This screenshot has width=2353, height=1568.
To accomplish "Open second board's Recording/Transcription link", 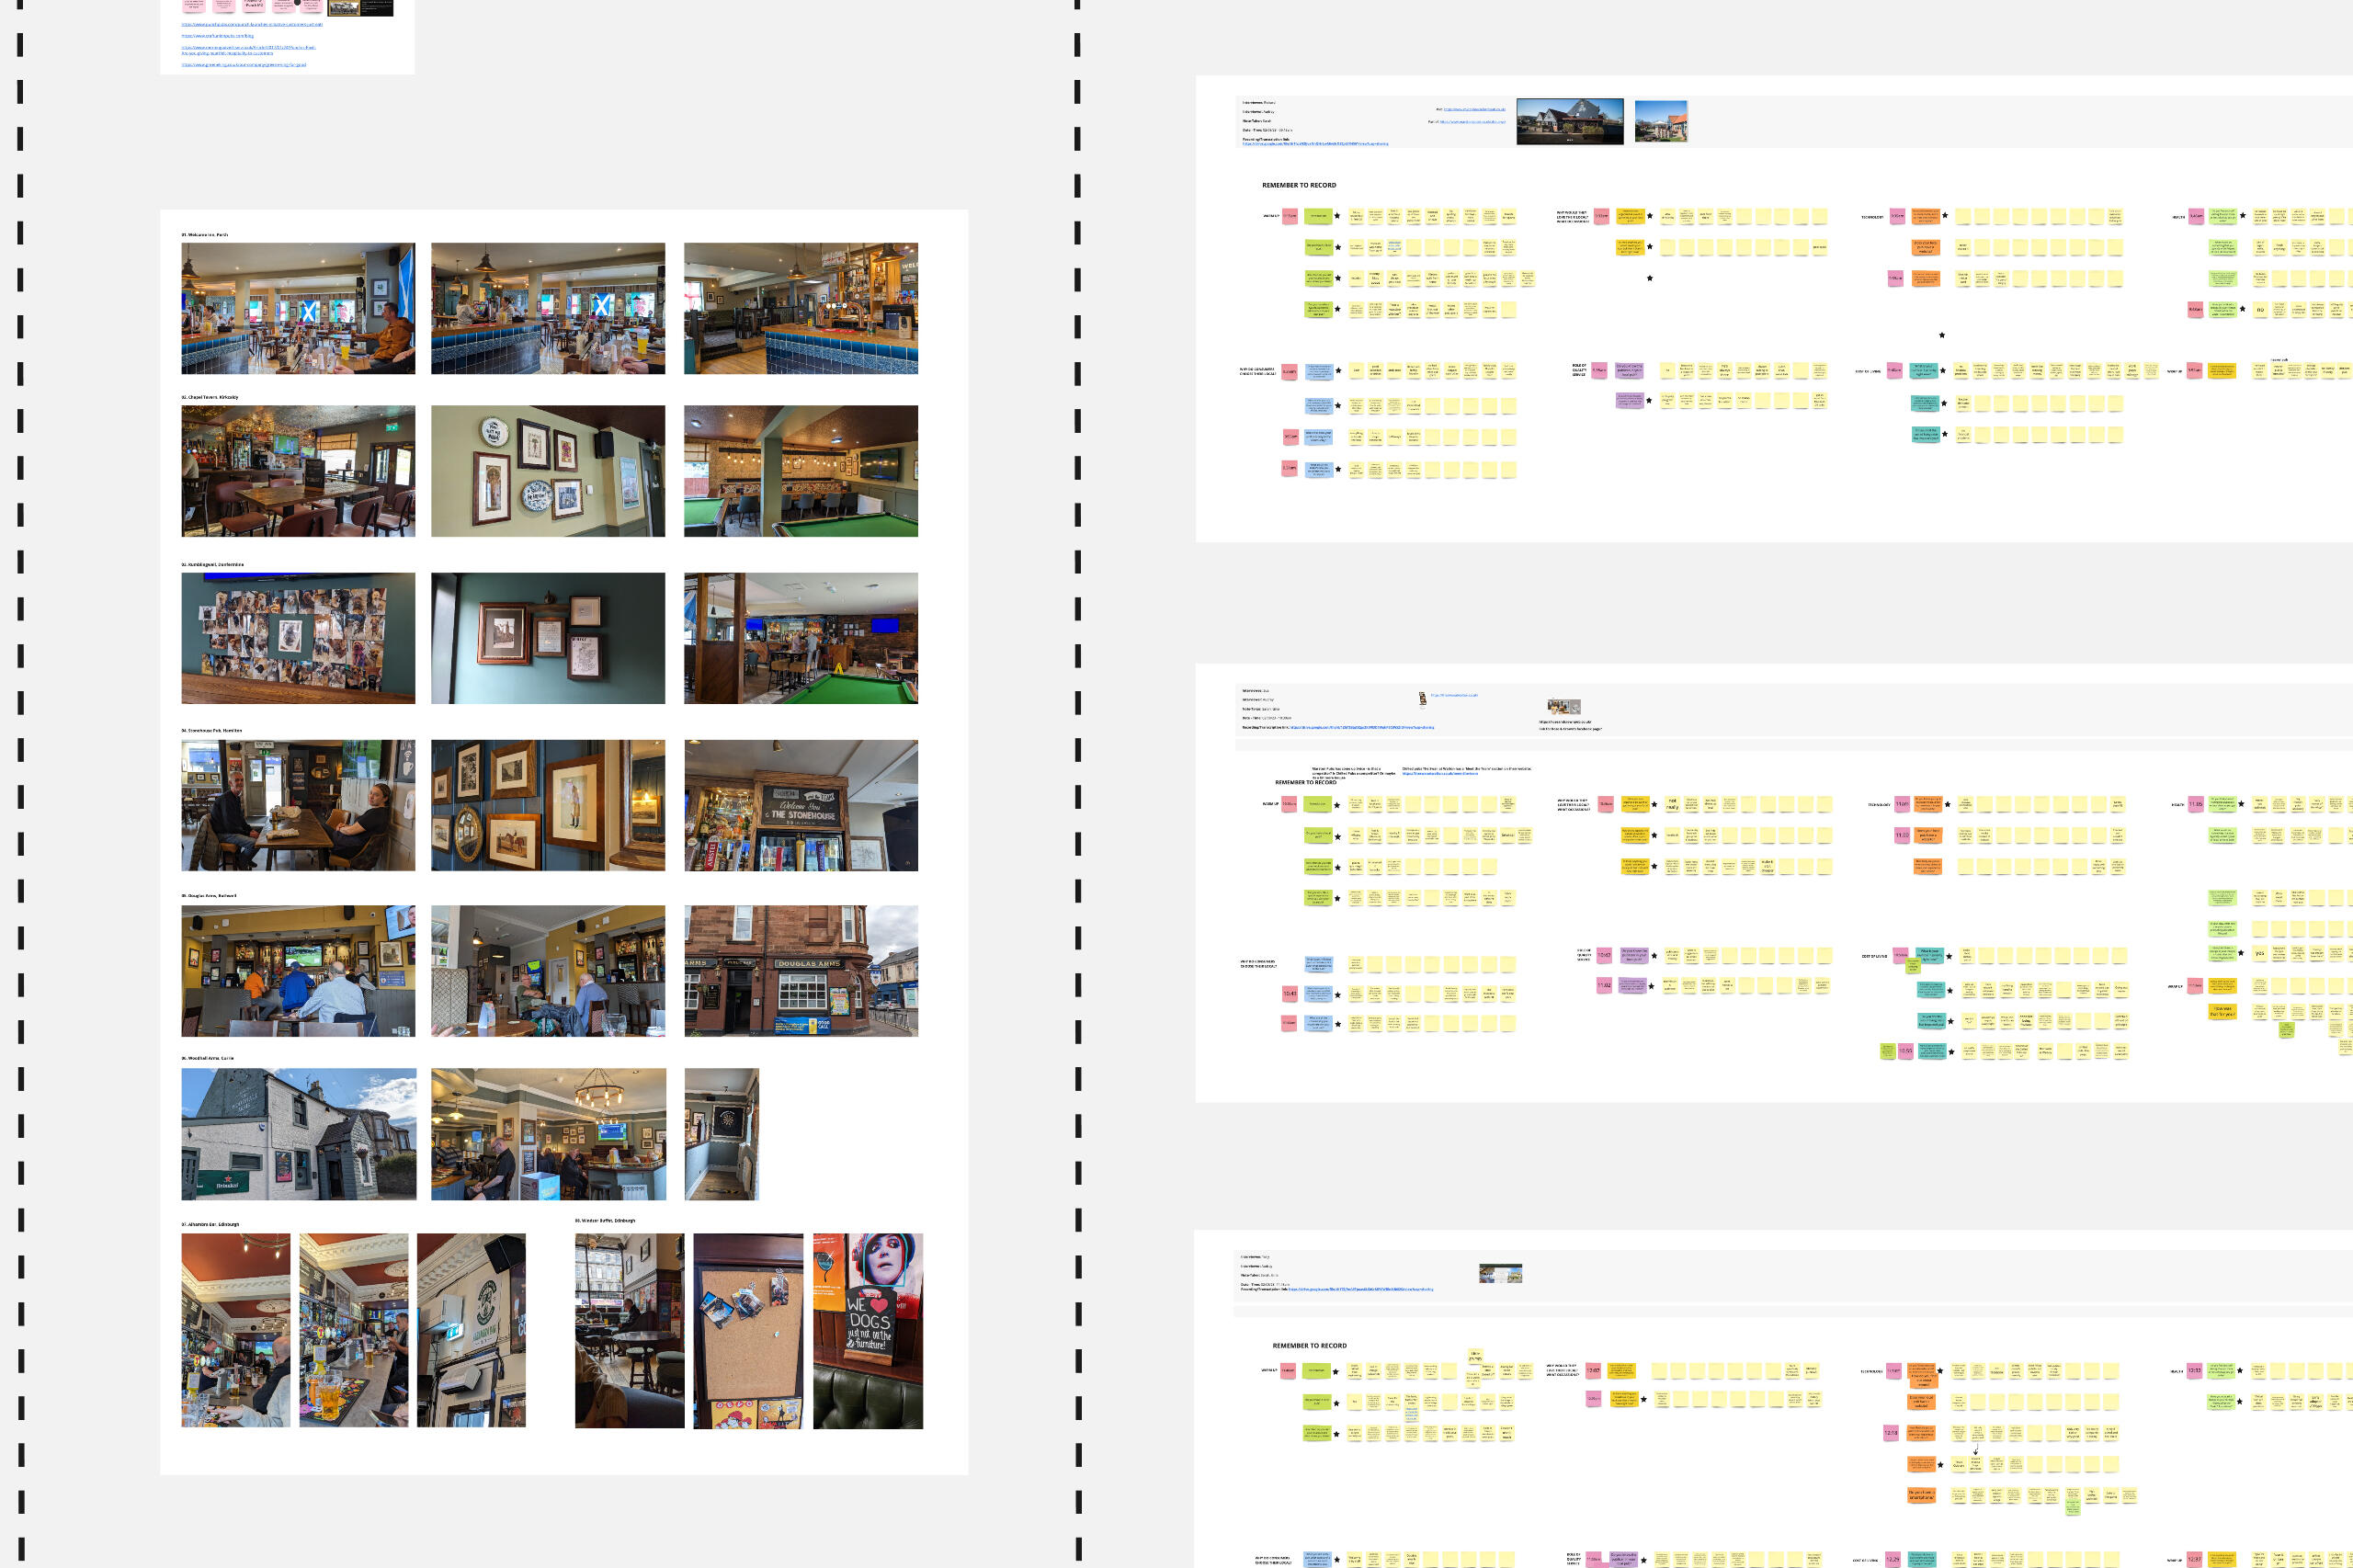I will [x=1361, y=728].
